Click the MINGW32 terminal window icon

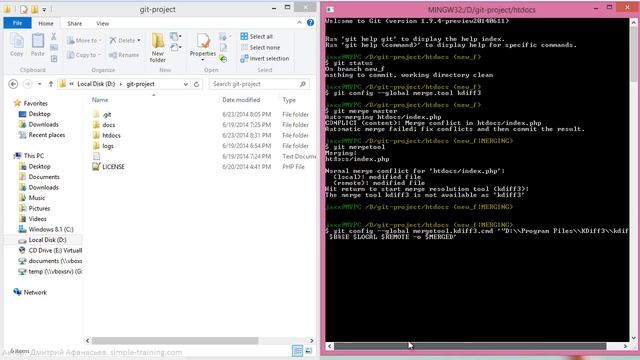(330, 9)
